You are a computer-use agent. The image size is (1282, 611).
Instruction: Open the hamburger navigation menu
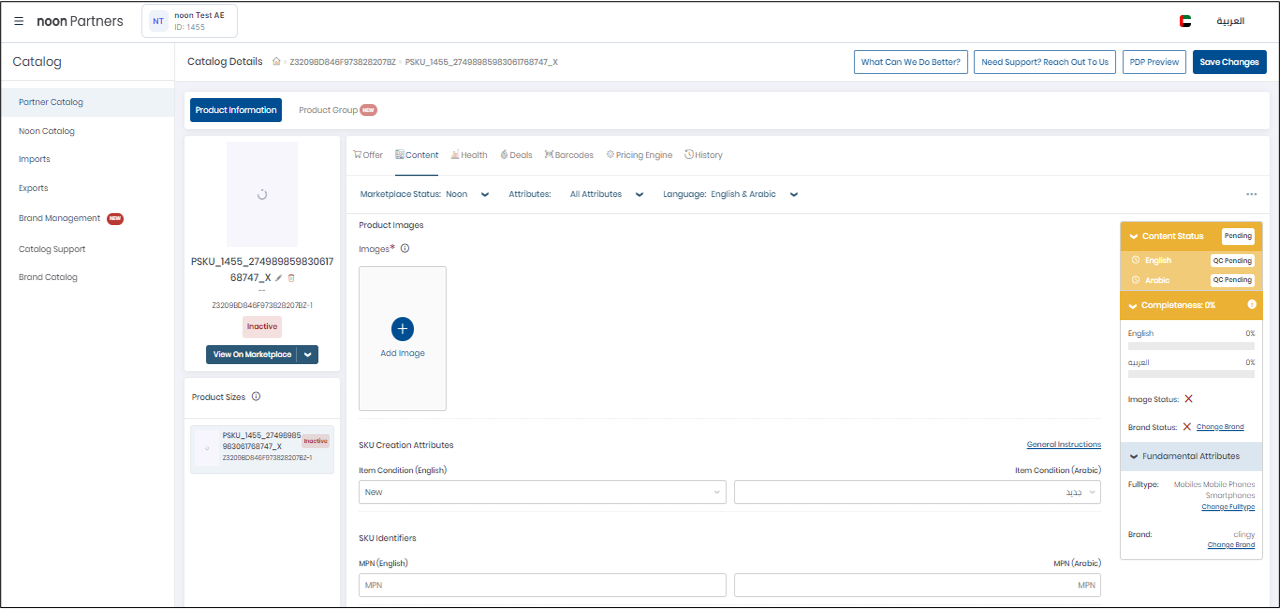(x=19, y=21)
